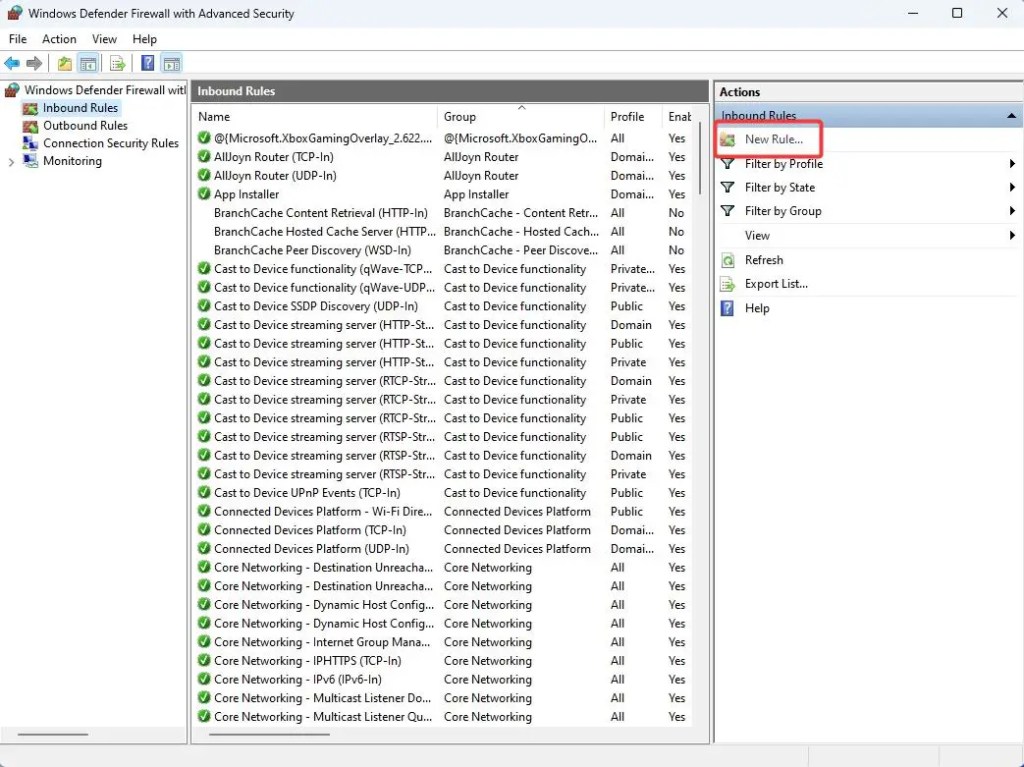Select the Microsoft.XboxGamingOverlay rule row
This screenshot has width=1024, height=767.
443,139
